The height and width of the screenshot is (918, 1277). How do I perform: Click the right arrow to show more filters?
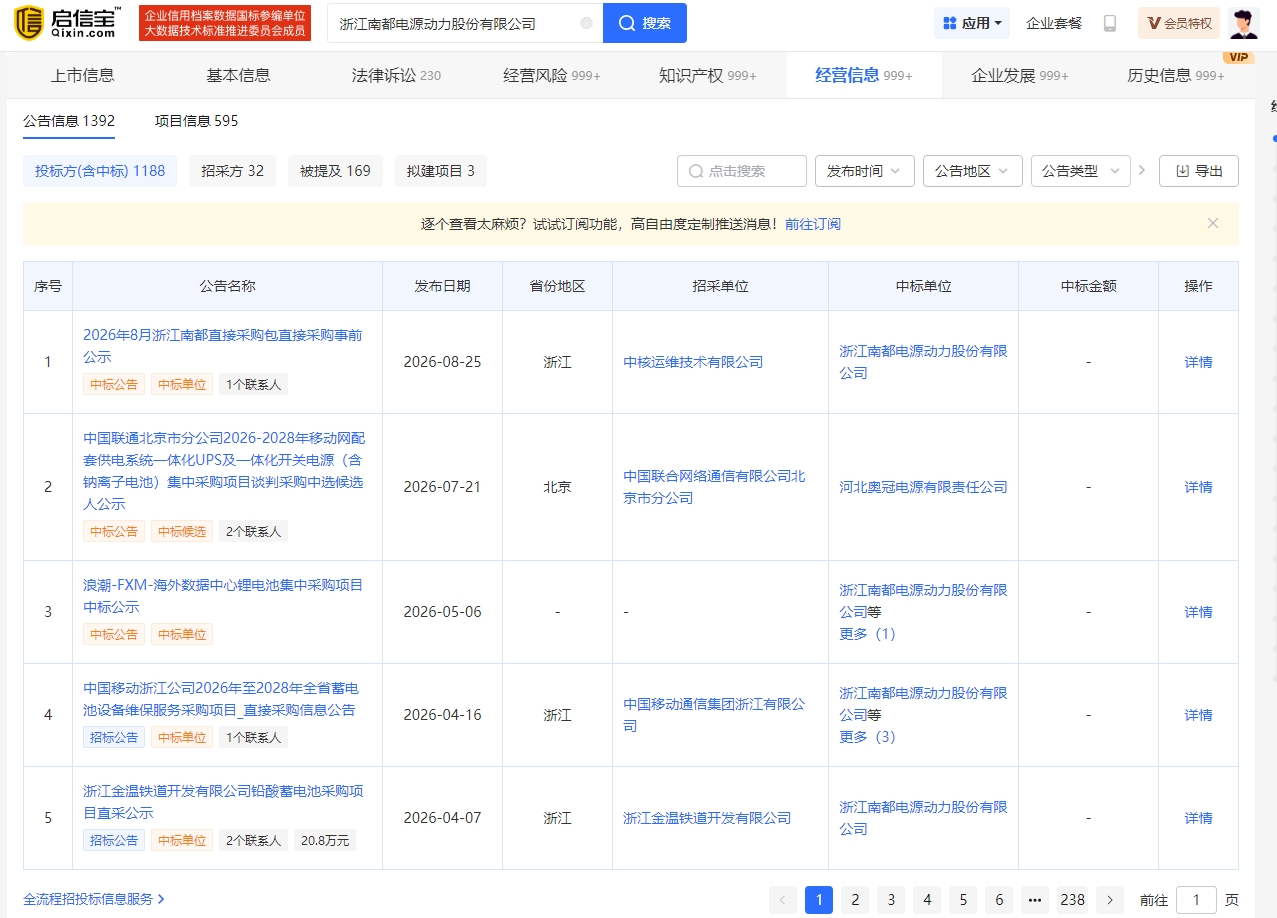[x=1142, y=171]
